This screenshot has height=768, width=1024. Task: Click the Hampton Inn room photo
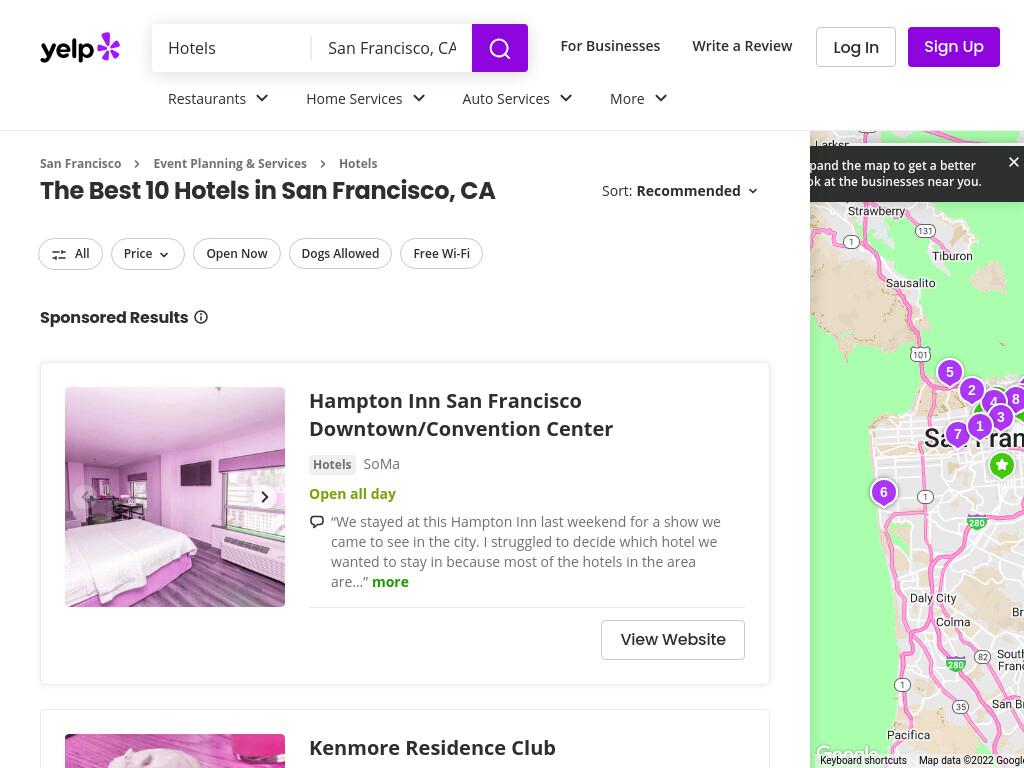(175, 497)
